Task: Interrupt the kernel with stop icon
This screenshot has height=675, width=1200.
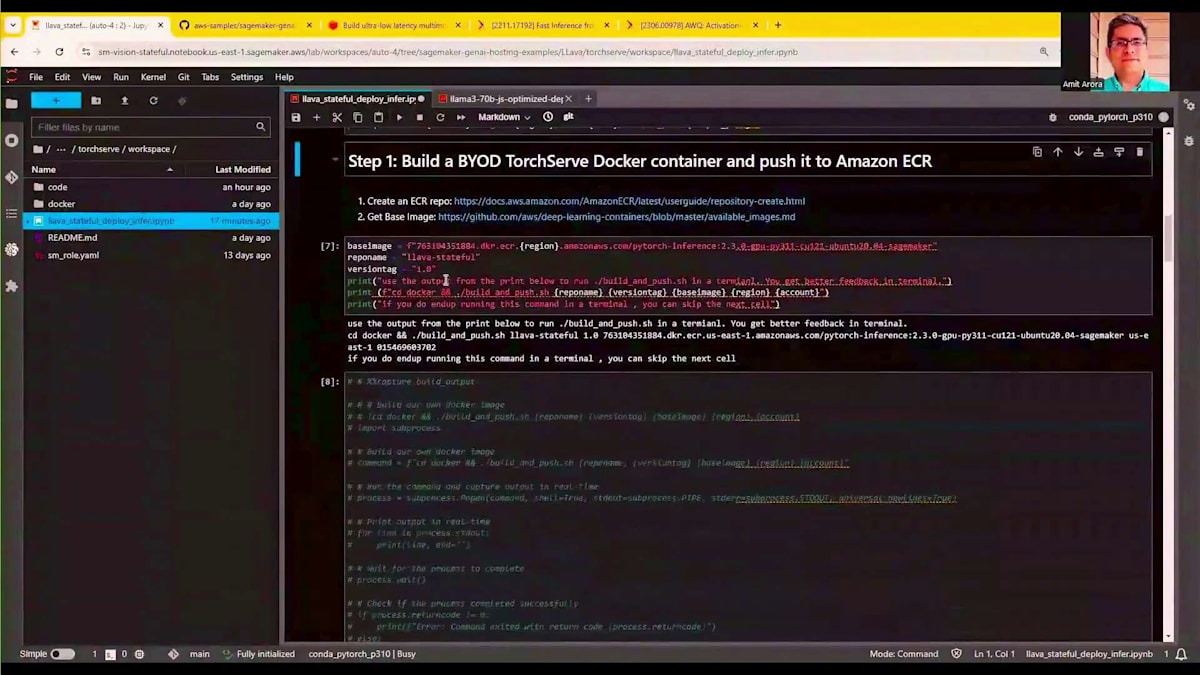Action: pyautogui.click(x=419, y=117)
